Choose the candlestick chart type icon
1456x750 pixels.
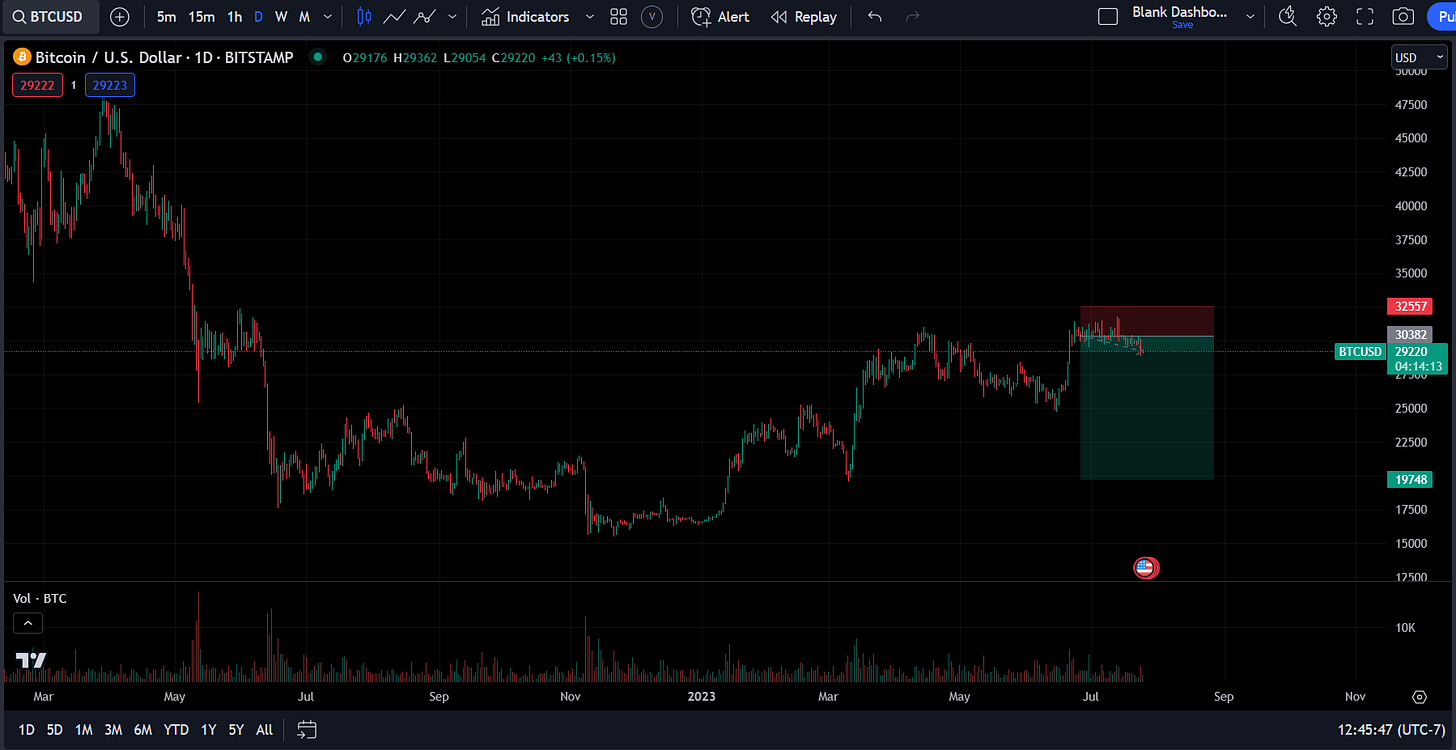coord(364,17)
